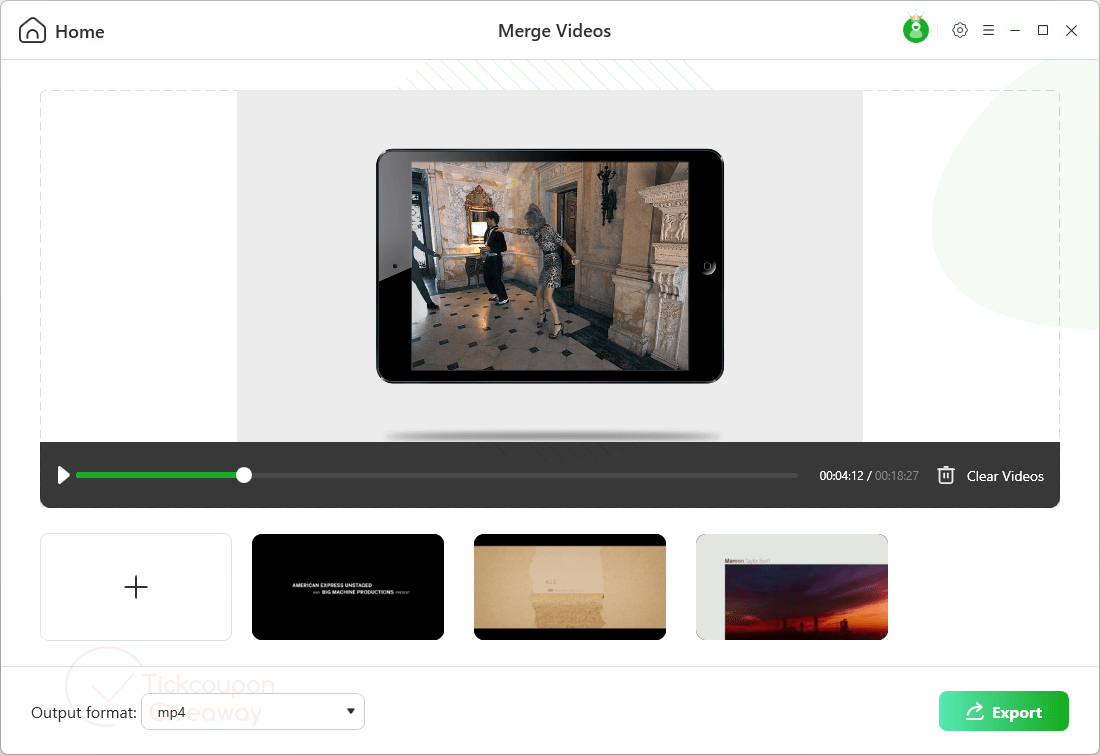
Task: Minimize the Merge Videos window
Action: [1015, 31]
